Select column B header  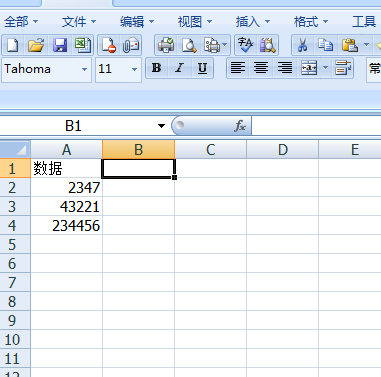(x=138, y=150)
